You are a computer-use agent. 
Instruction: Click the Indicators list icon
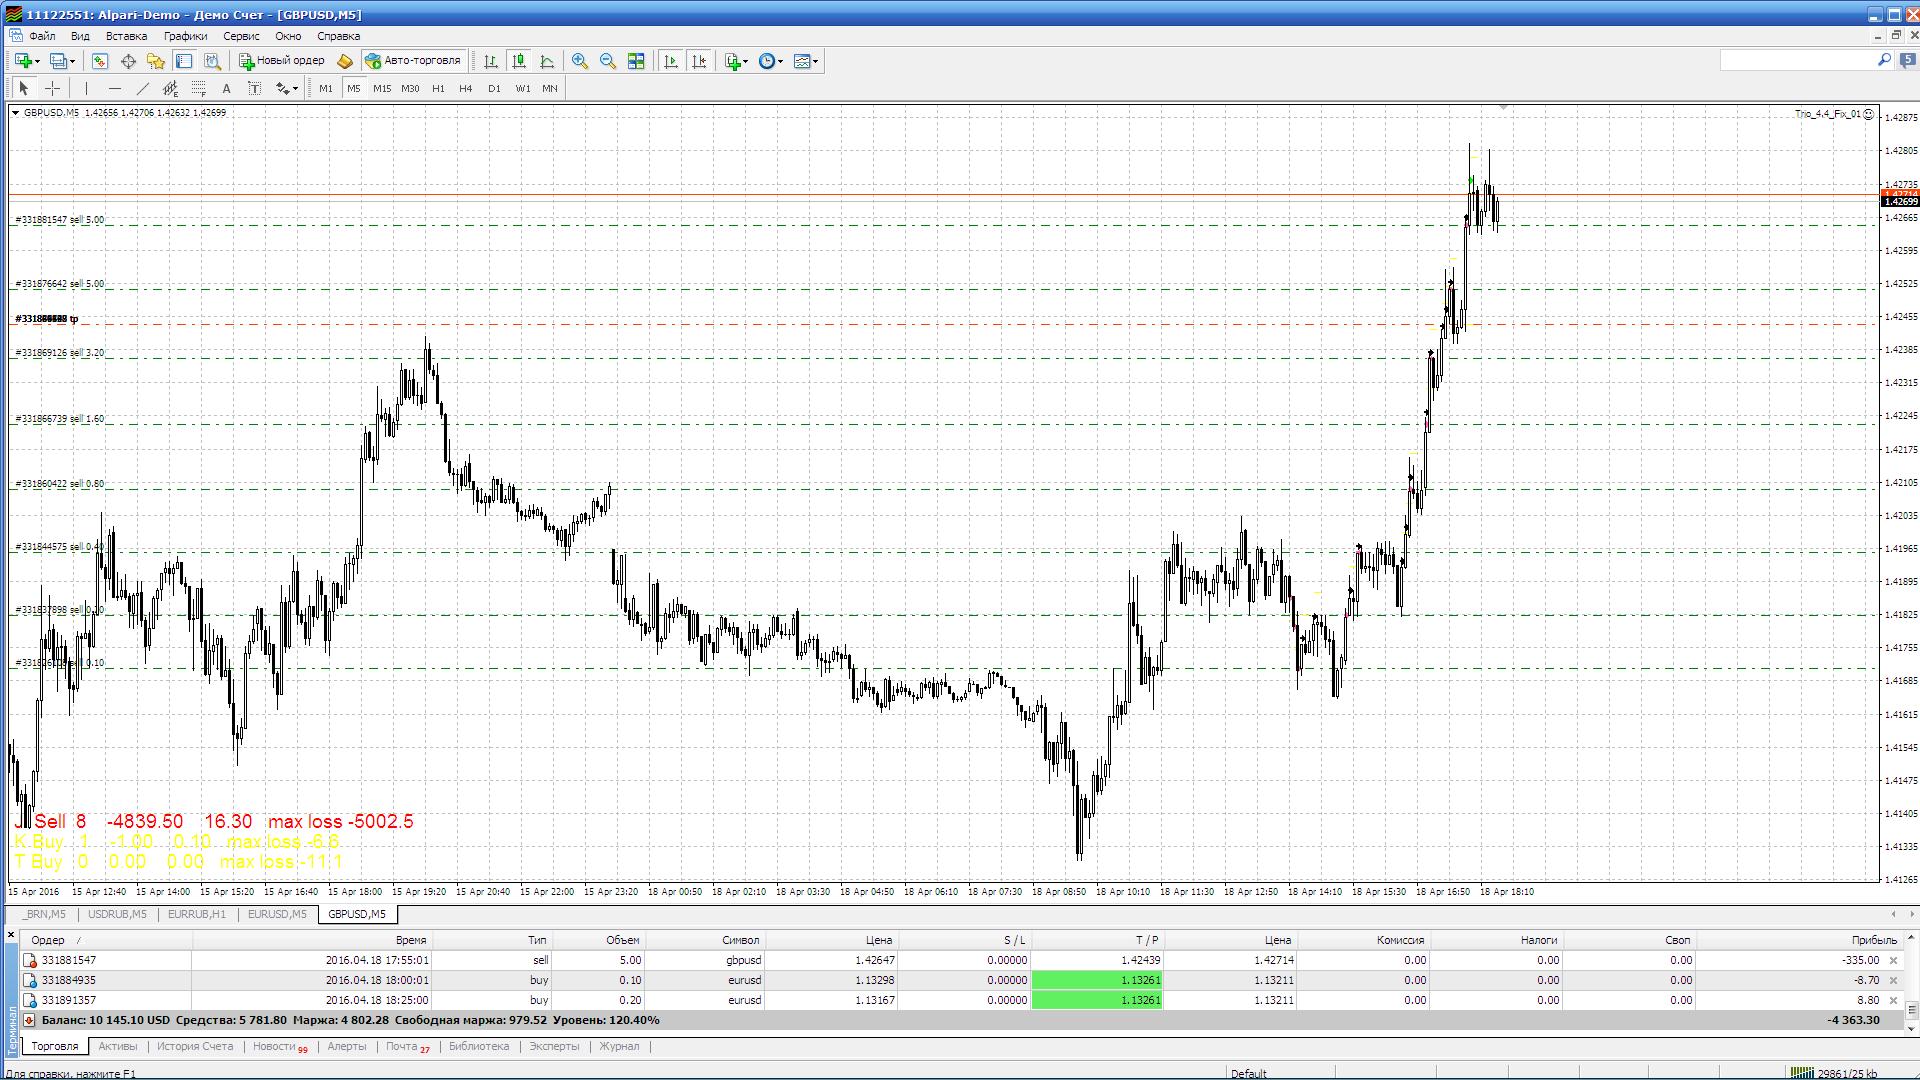[x=732, y=61]
